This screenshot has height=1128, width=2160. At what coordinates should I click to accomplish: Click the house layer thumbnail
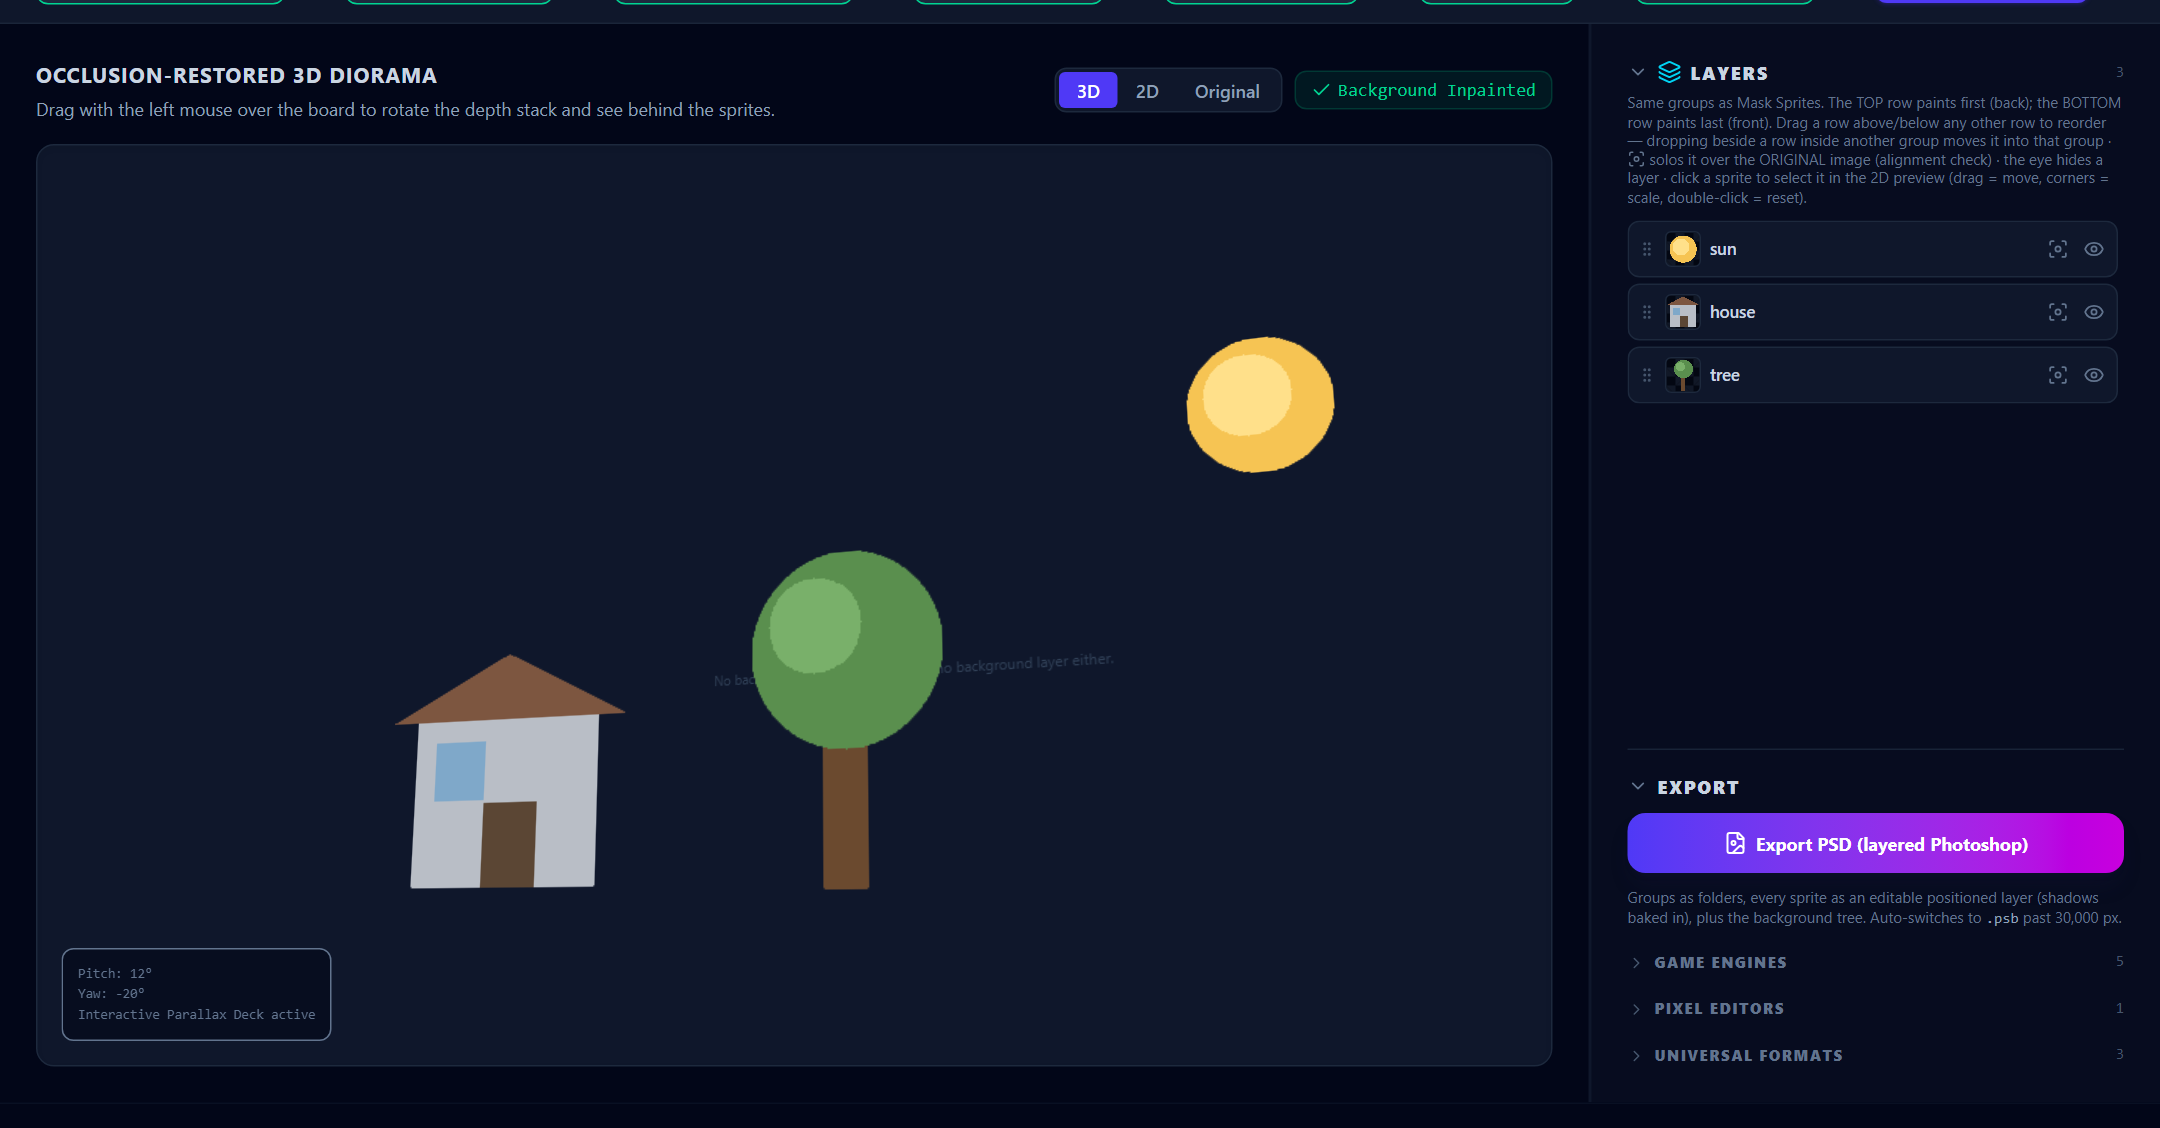1683,312
